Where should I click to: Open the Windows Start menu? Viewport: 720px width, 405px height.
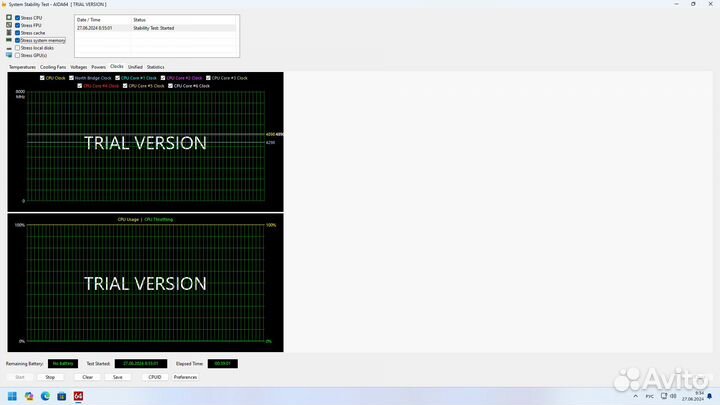(x=12, y=396)
